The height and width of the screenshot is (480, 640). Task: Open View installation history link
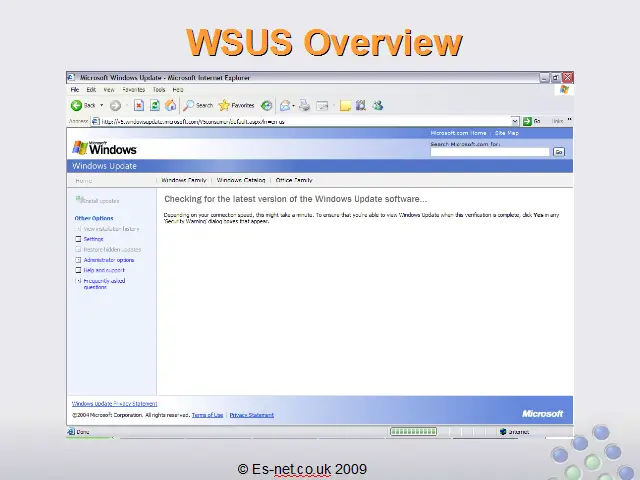pyautogui.click(x=111, y=229)
